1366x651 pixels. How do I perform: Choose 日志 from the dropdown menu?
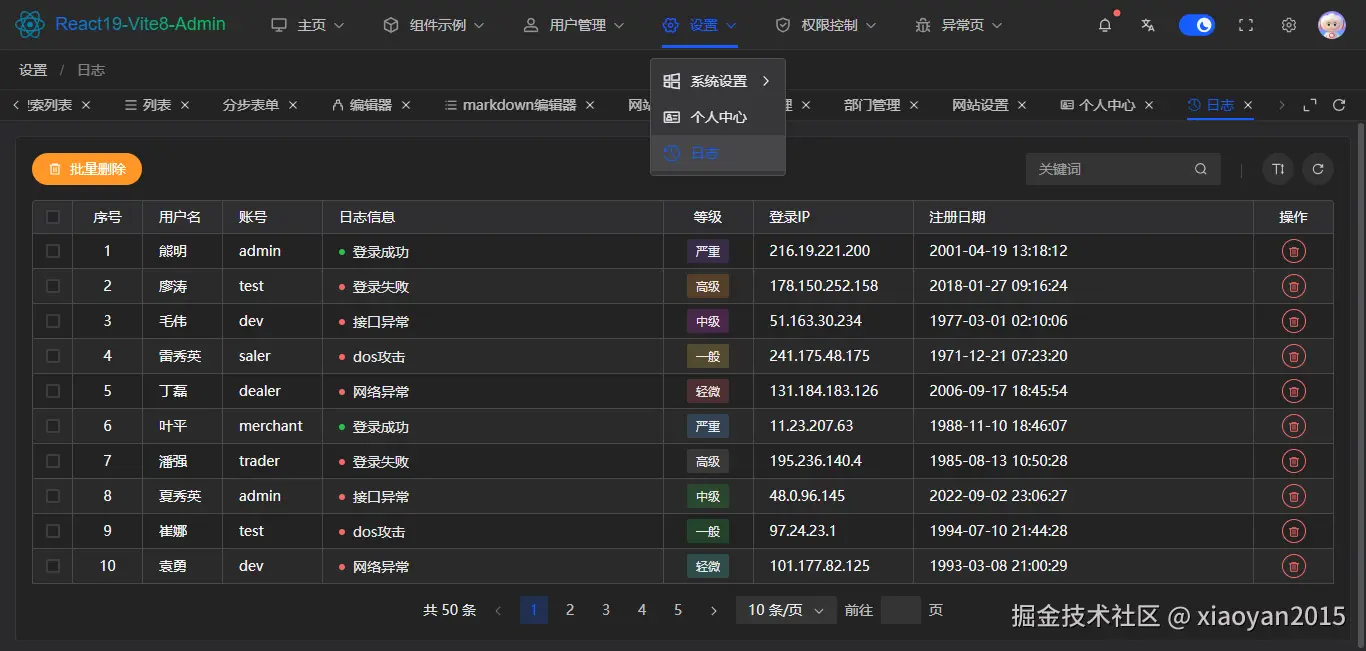point(718,153)
